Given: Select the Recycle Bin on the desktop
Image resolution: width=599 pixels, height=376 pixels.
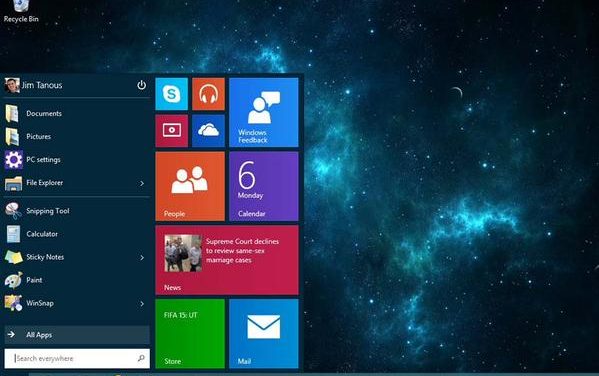Looking at the screenshot, I should click(21, 11).
